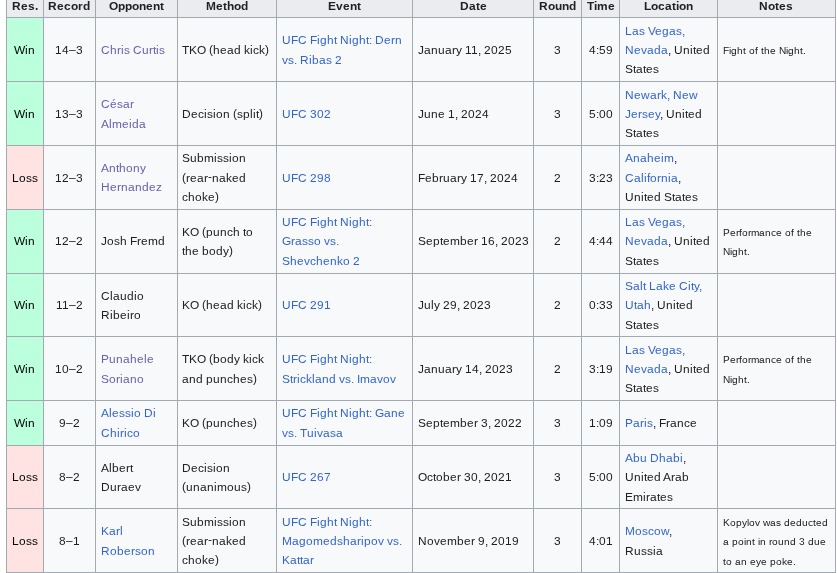The image size is (837, 573).
Task: Click the Event column header
Action: pyautogui.click(x=344, y=7)
